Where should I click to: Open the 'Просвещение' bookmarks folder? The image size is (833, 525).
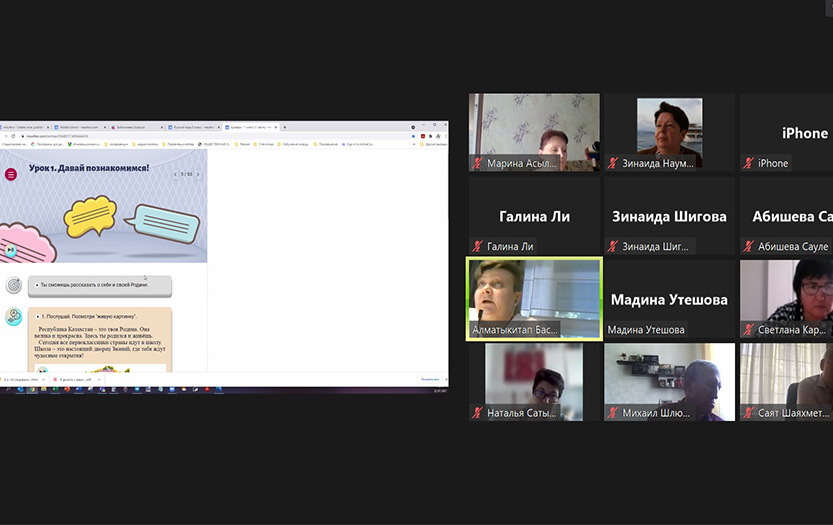(325, 144)
